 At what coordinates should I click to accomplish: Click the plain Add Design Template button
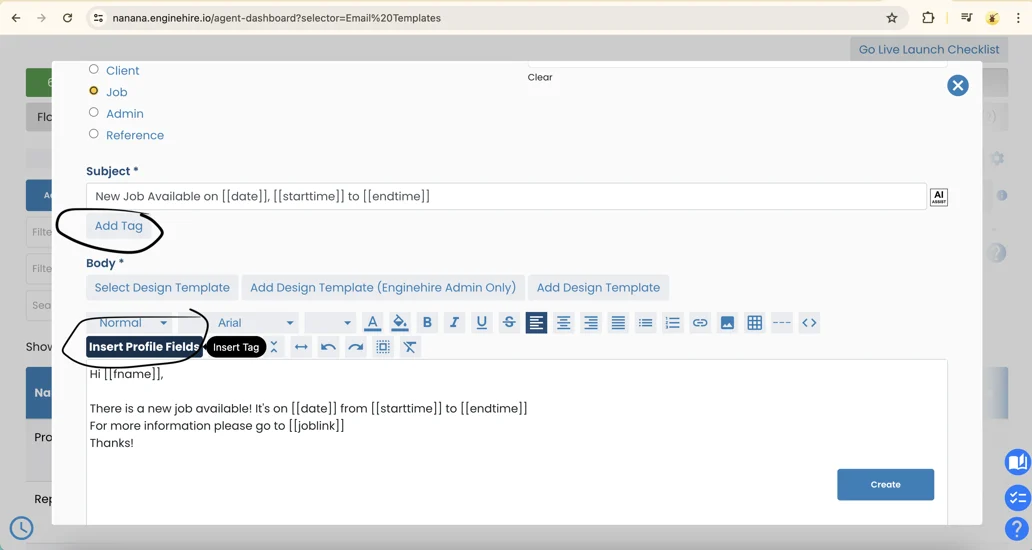pos(598,288)
